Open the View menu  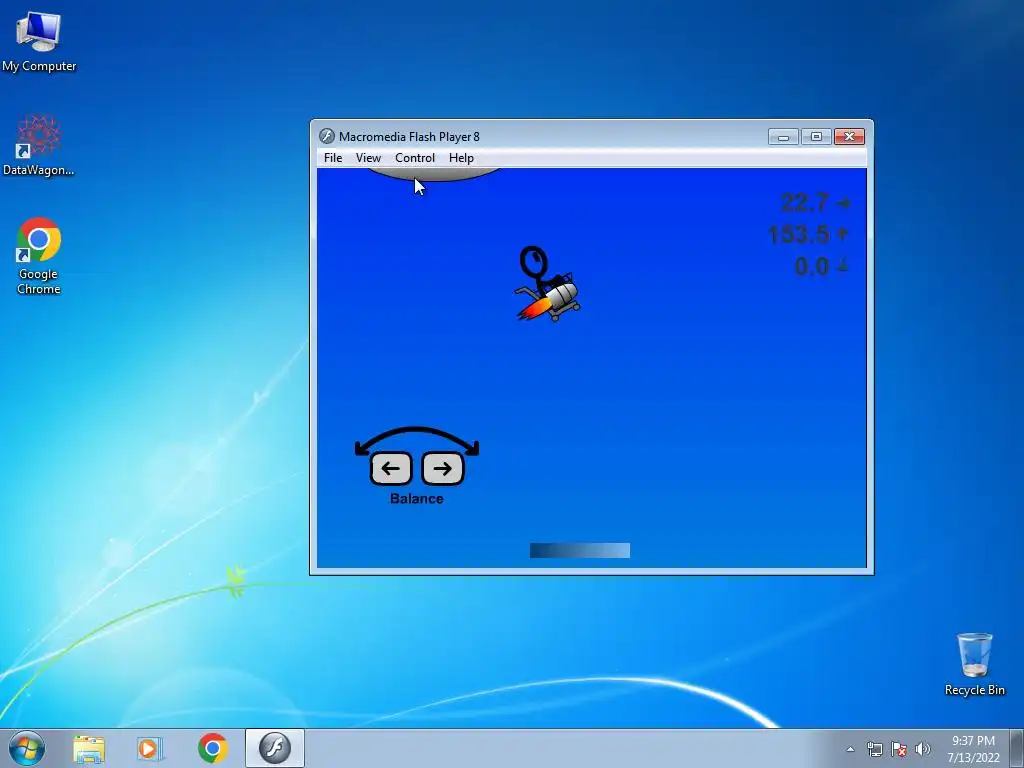point(368,158)
